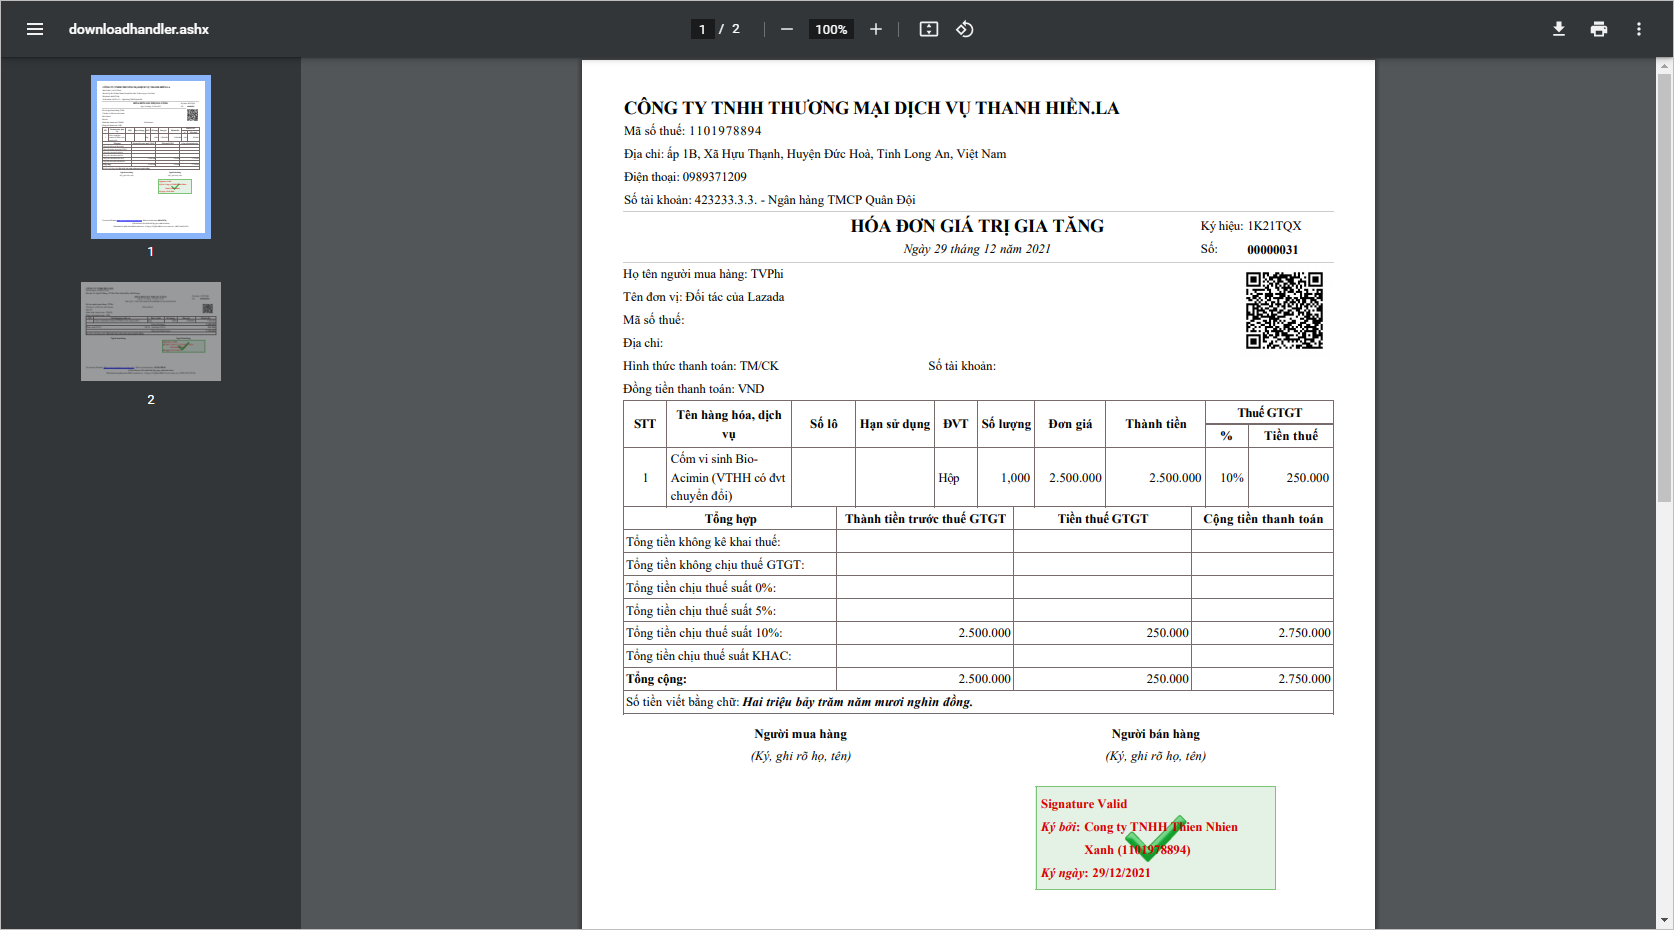Click the tax amount 250.000 in item row
Screen dimensions: 1674x930
(x=1290, y=478)
